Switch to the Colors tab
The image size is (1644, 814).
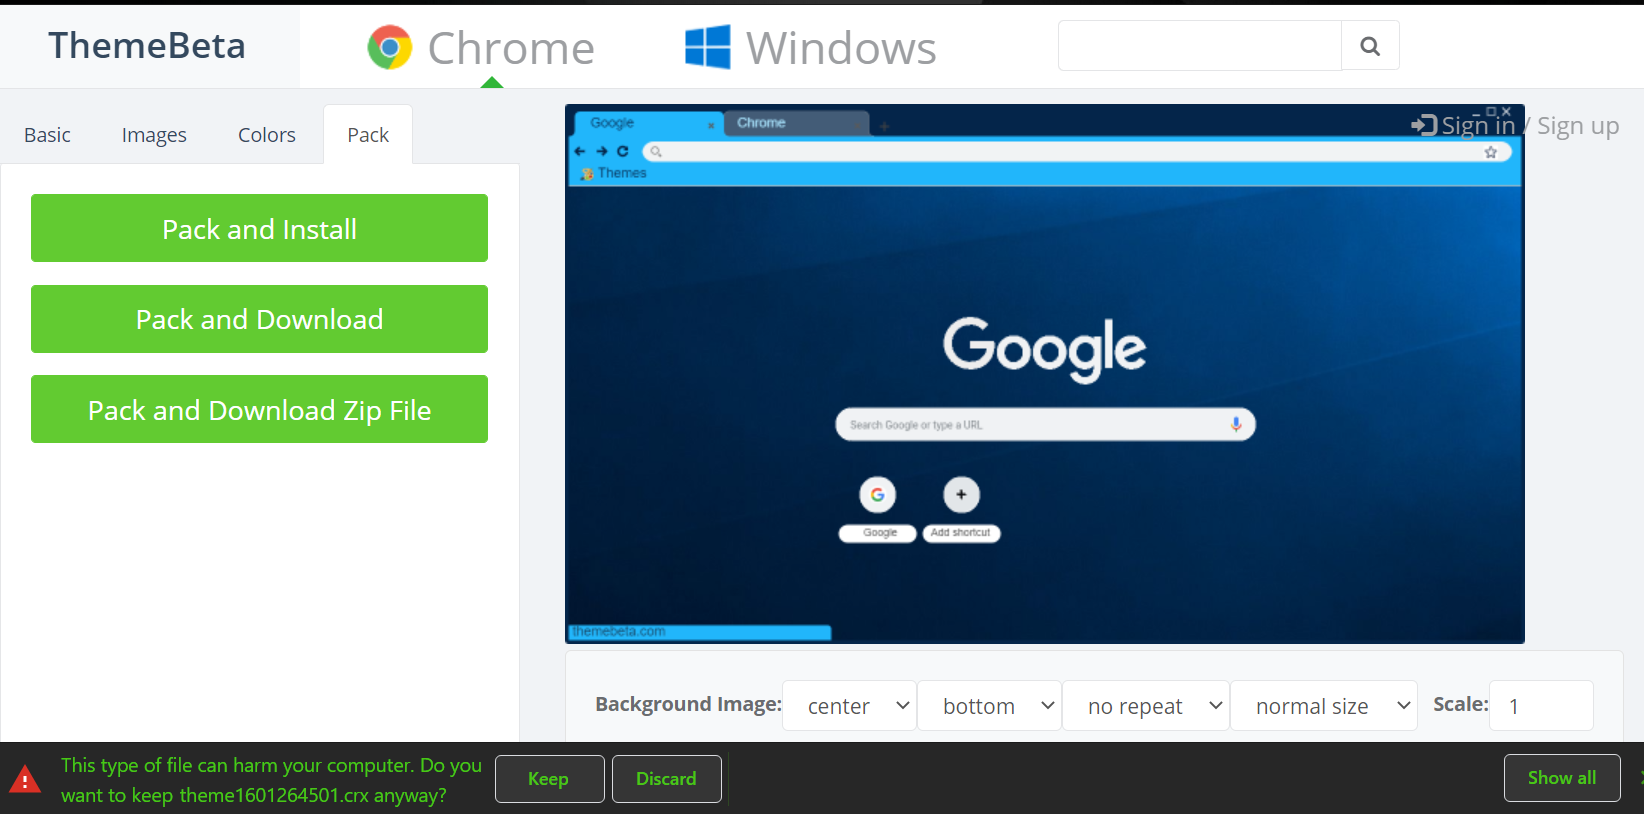pyautogui.click(x=267, y=135)
